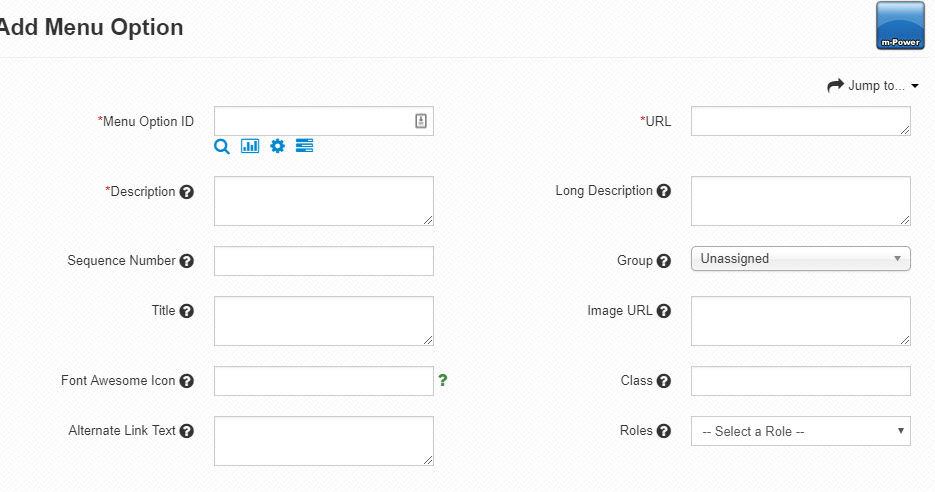
Task: Open help for Title field
Action: (x=187, y=311)
